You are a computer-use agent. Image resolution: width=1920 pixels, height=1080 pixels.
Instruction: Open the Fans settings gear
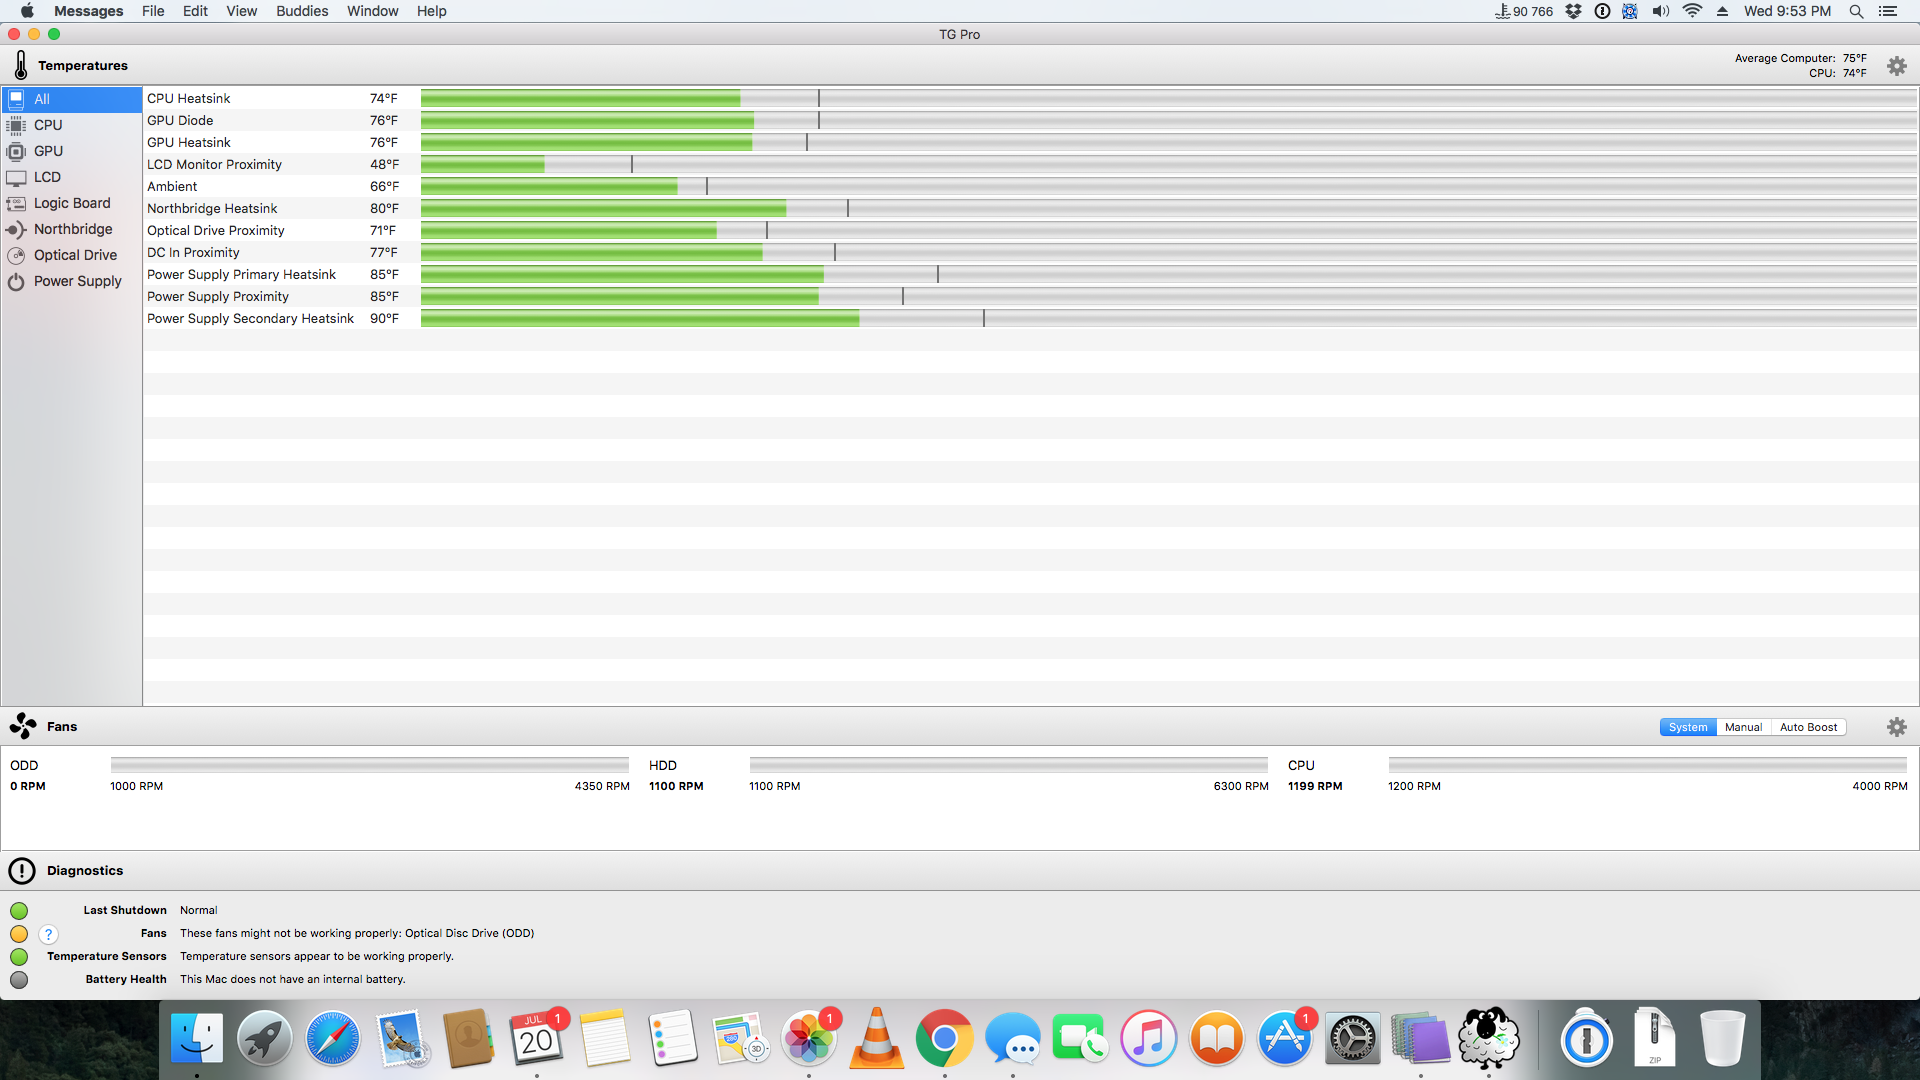(x=1896, y=727)
